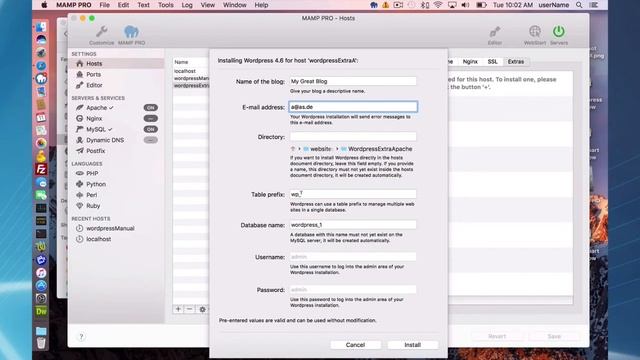Open the Edit menu
This screenshot has height=360, width=640.
point(123,5)
